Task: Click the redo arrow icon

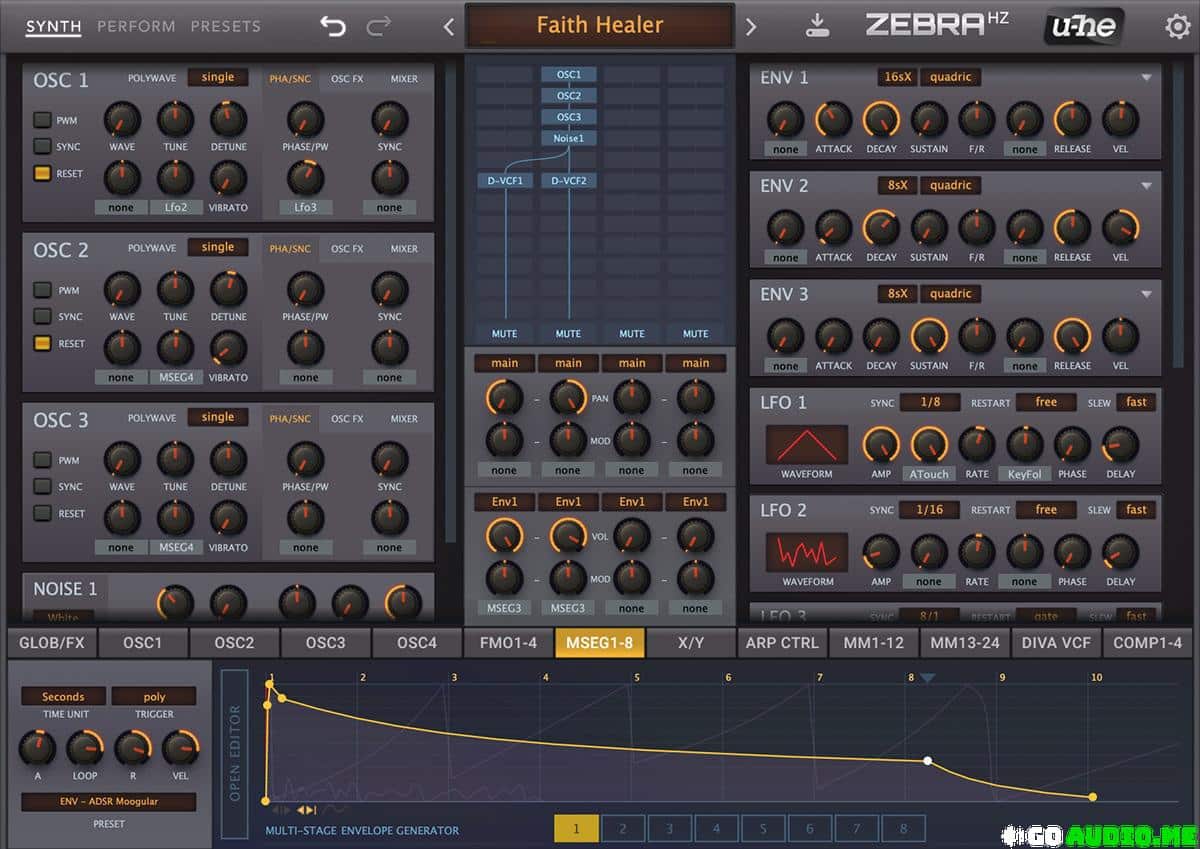Action: 379,26
